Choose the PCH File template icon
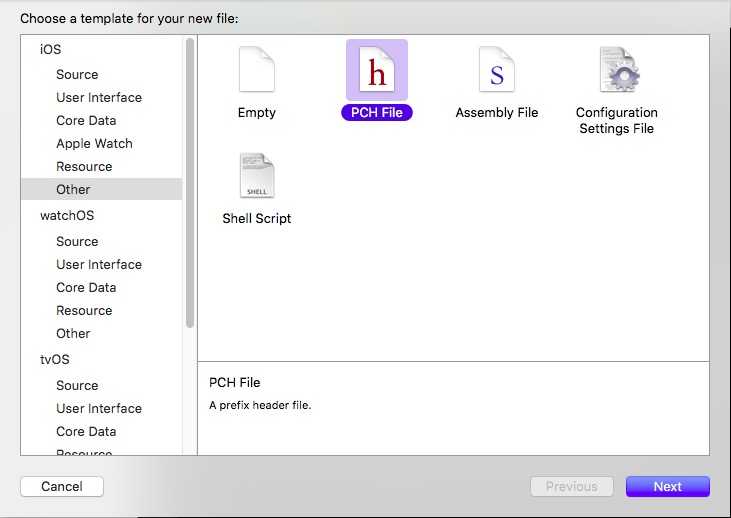731x518 pixels. [x=377, y=72]
